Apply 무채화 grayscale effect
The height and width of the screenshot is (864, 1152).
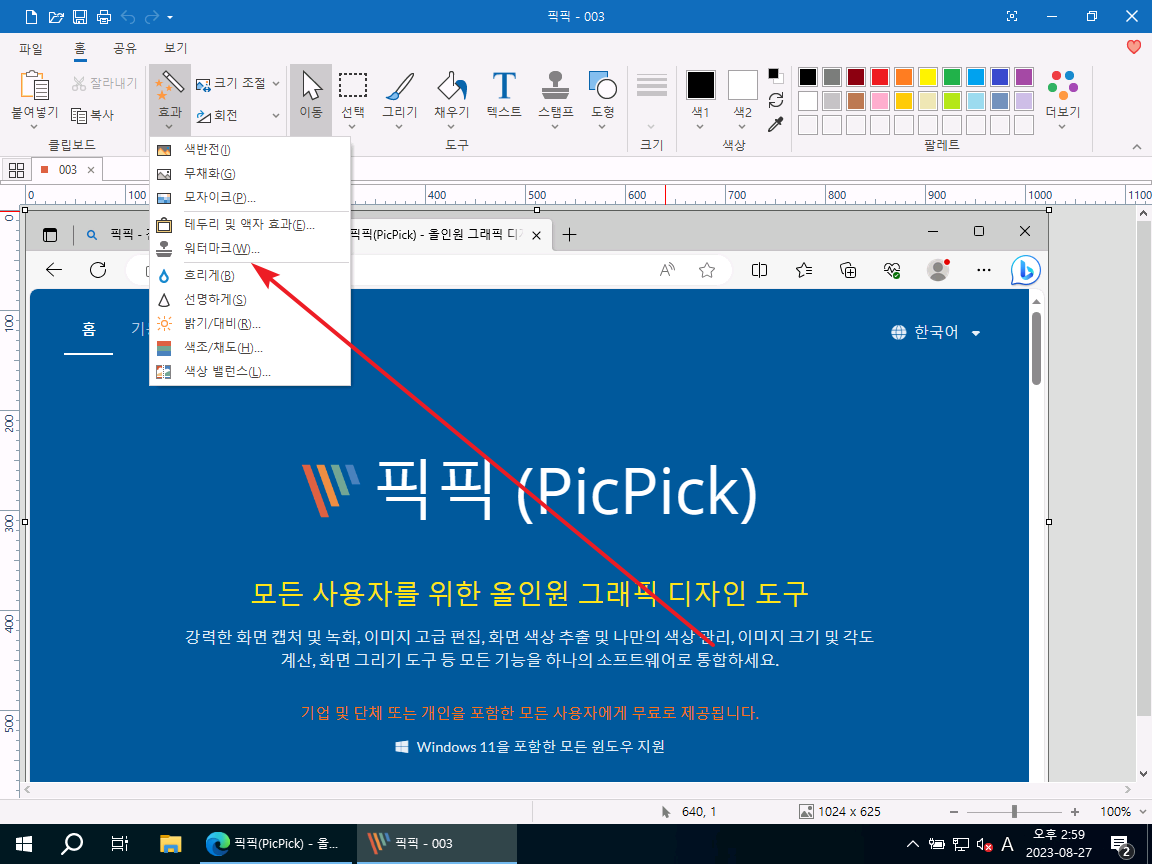pos(250,173)
